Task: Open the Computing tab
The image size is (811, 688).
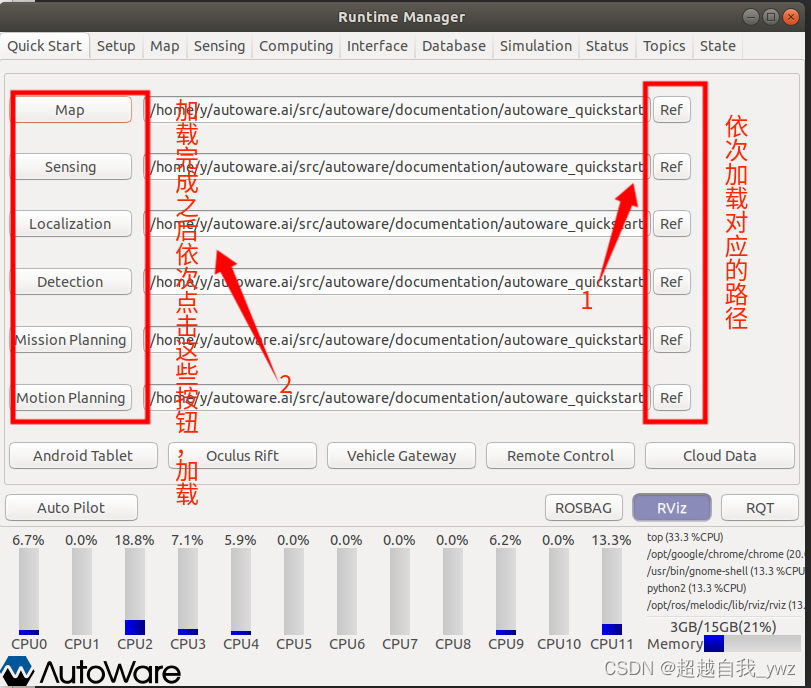Action: click(296, 46)
